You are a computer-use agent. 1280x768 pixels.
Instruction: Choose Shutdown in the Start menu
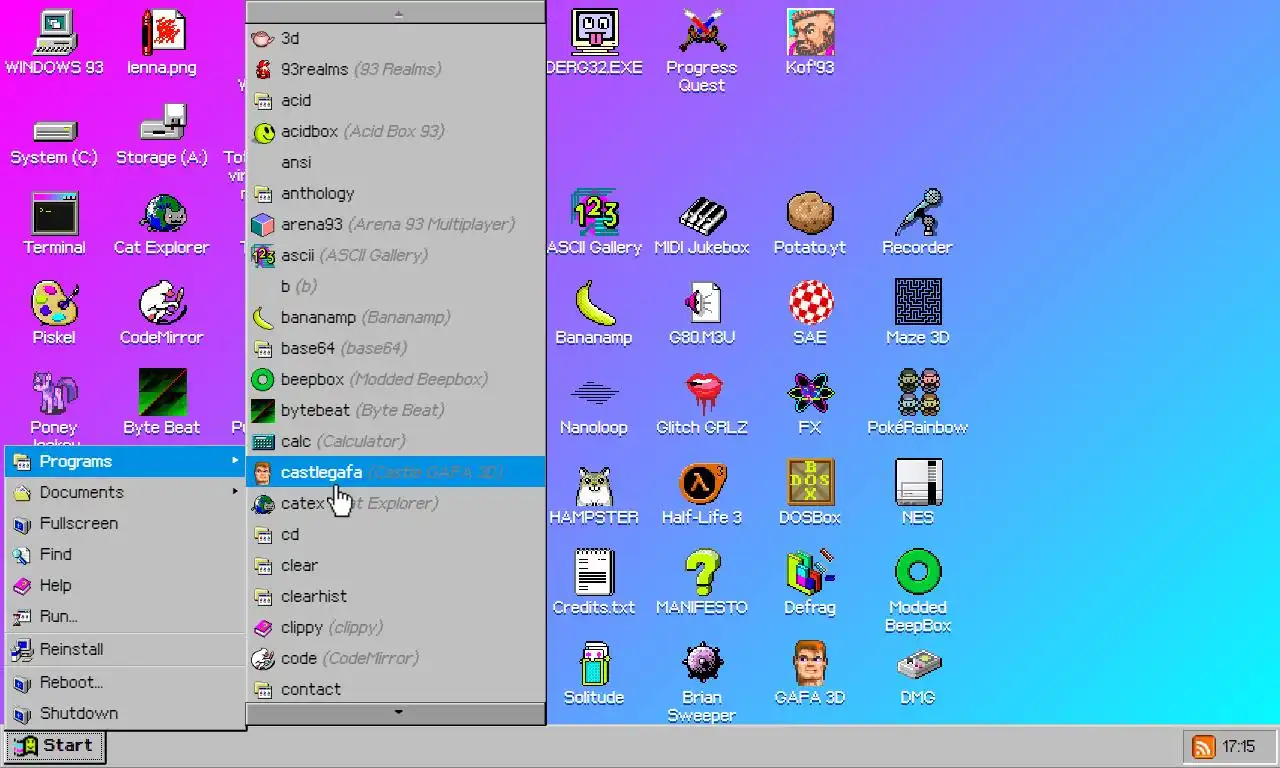click(125, 713)
